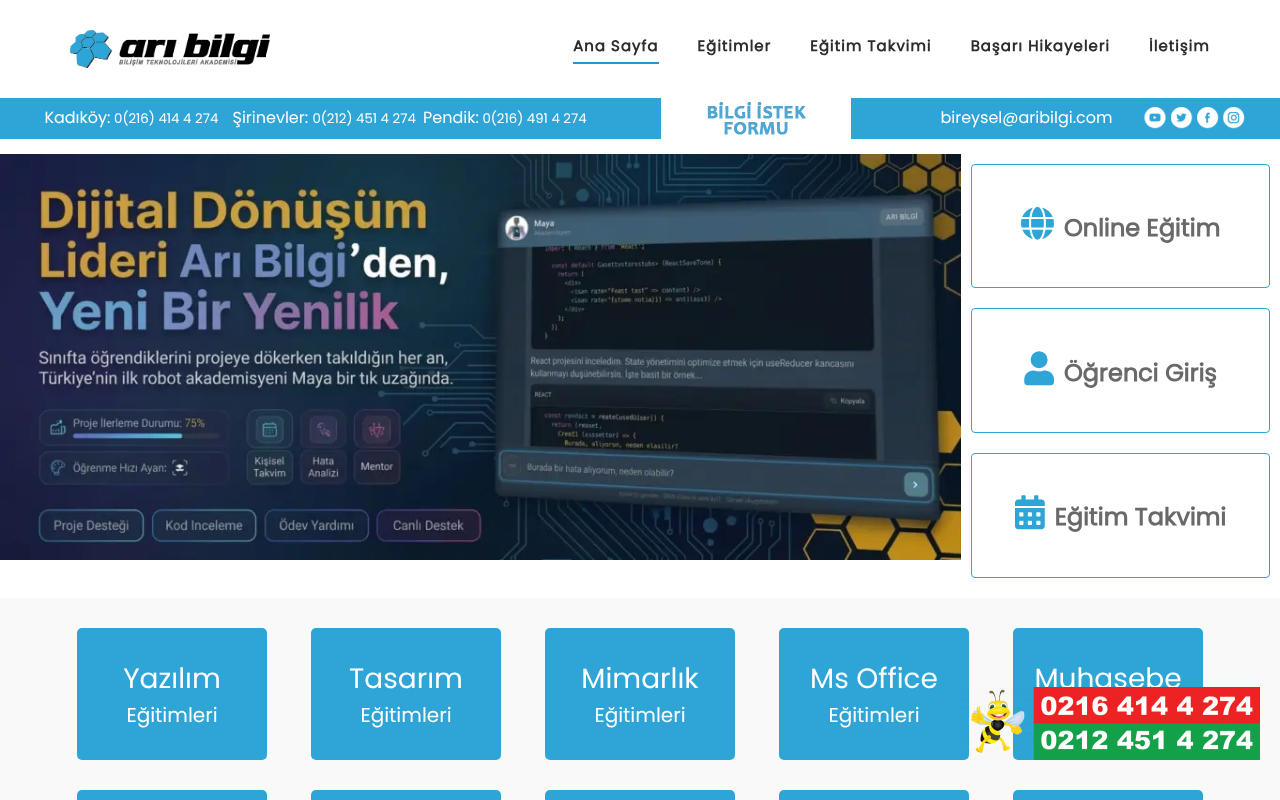The width and height of the screenshot is (1280, 800).
Task: Go to Ana Sayfa menu item
Action: click(x=616, y=46)
